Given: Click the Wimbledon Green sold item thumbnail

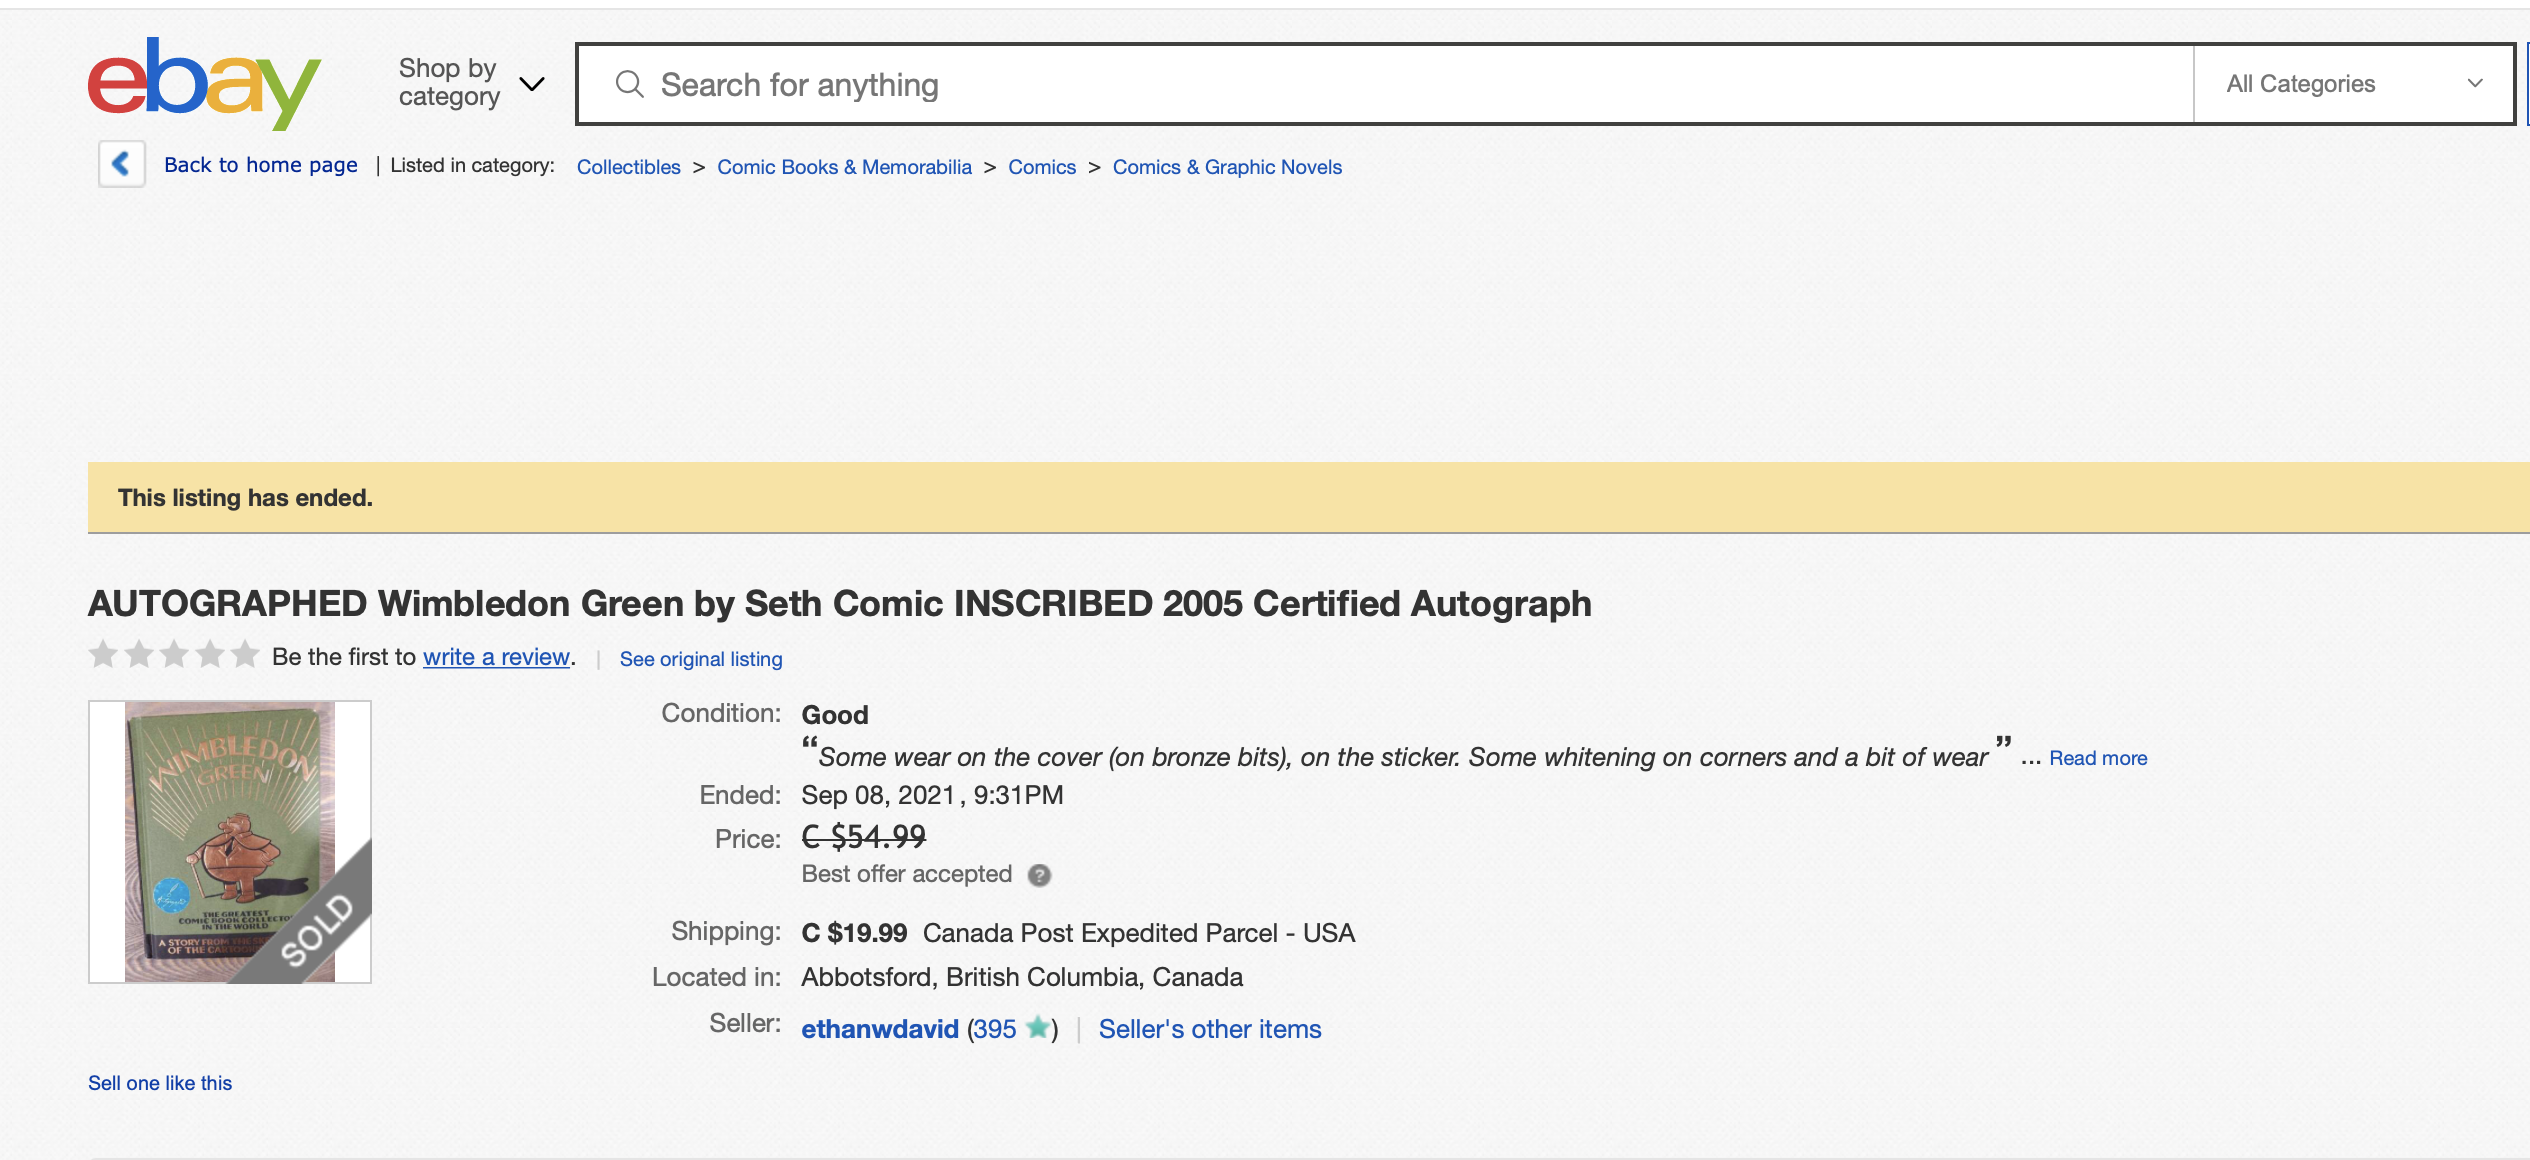Looking at the screenshot, I should 230,842.
